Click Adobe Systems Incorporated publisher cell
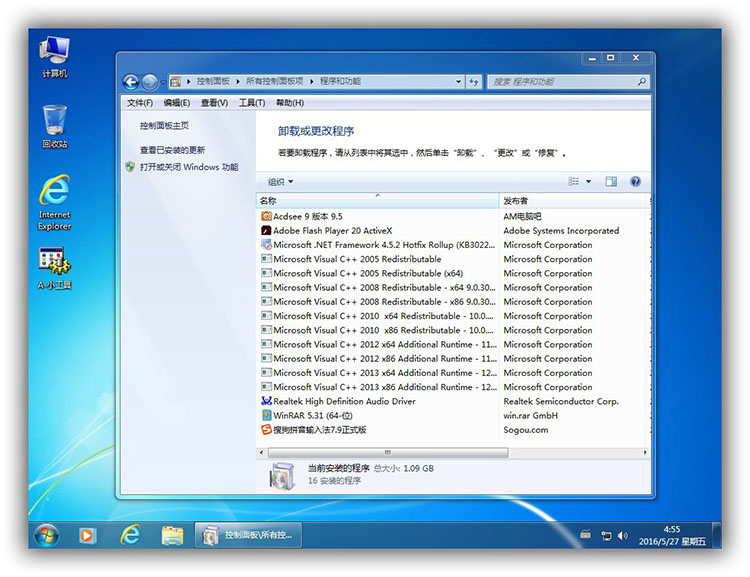Screen dimensions: 750x577 pos(561,231)
